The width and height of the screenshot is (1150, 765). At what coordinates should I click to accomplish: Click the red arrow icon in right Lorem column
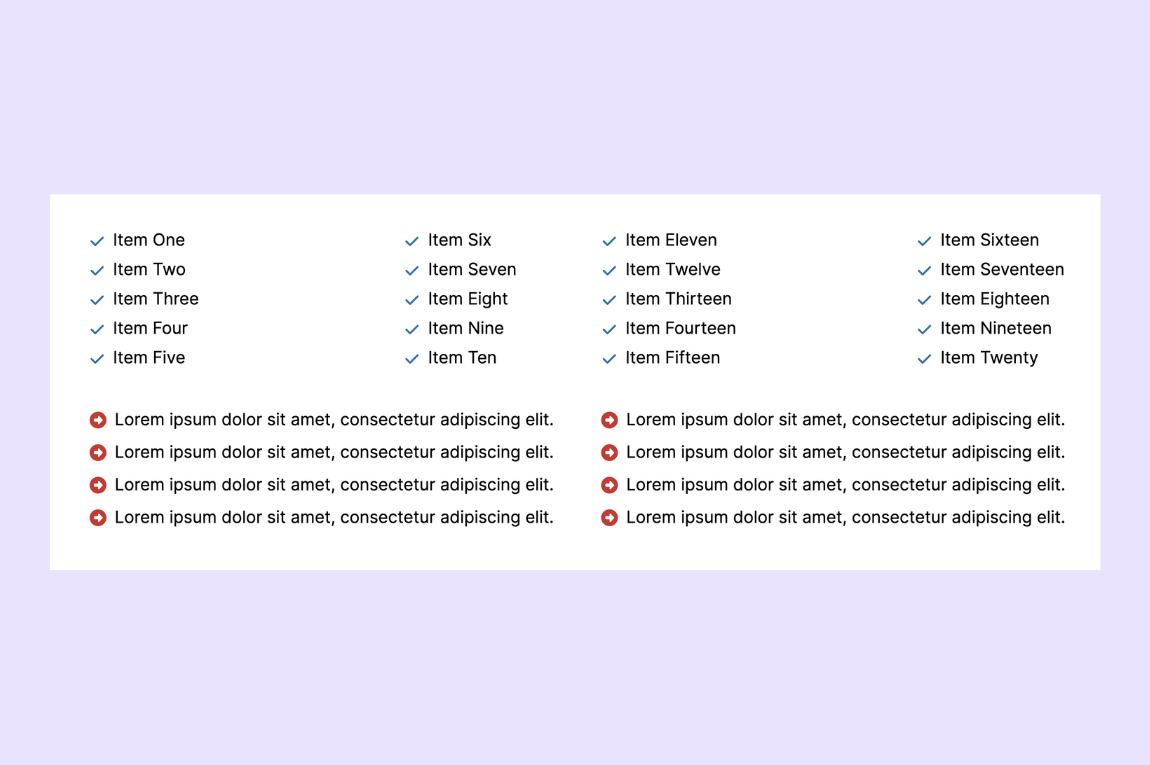point(609,419)
